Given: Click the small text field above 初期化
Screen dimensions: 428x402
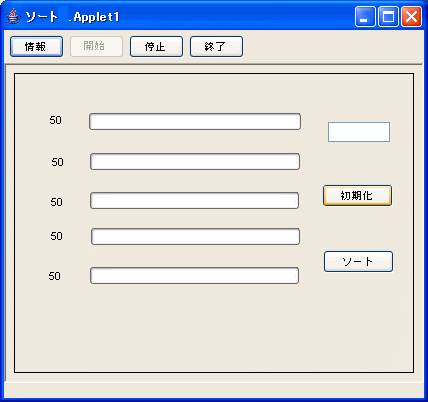Looking at the screenshot, I should (x=359, y=132).
